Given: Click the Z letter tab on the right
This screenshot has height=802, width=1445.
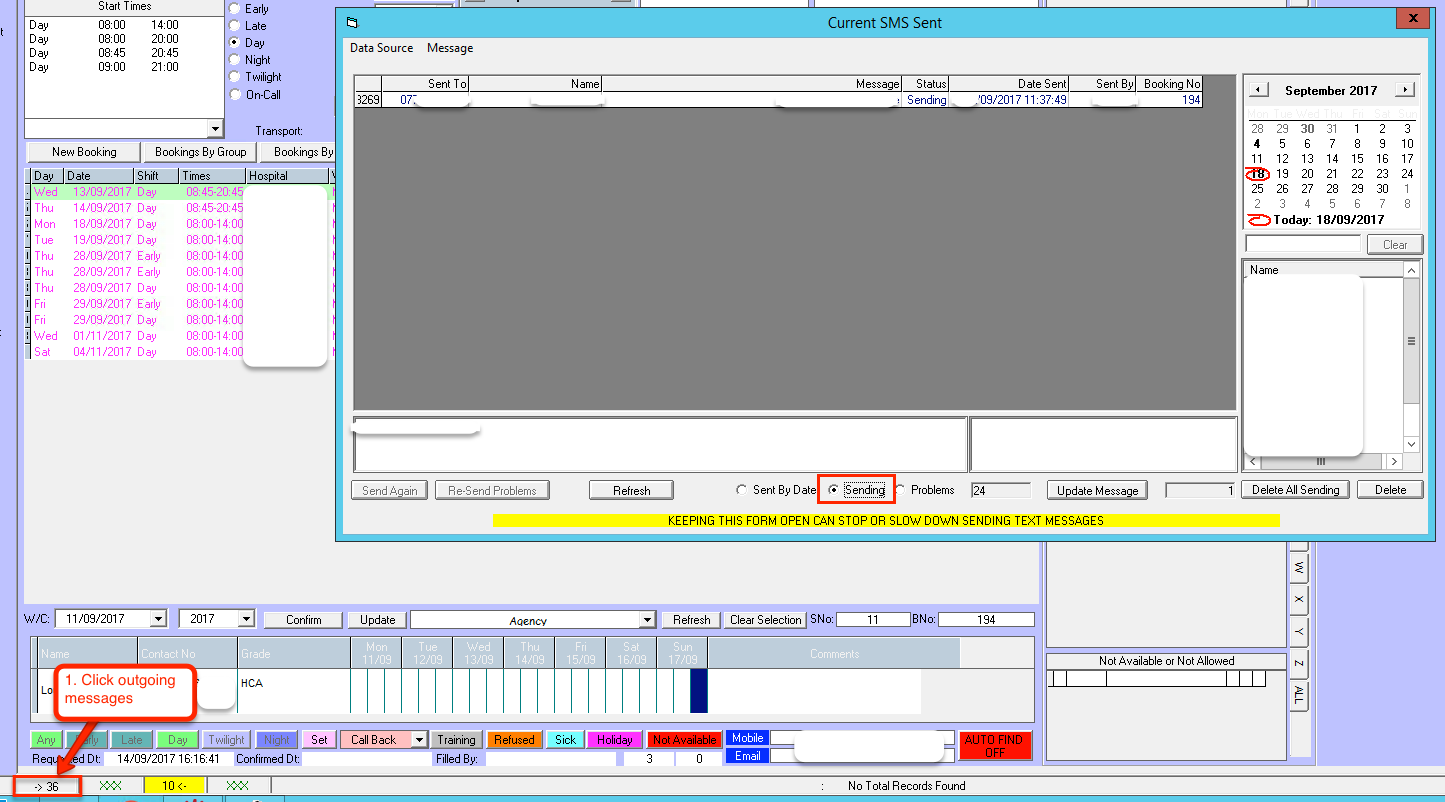Looking at the screenshot, I should pyautogui.click(x=1298, y=664).
